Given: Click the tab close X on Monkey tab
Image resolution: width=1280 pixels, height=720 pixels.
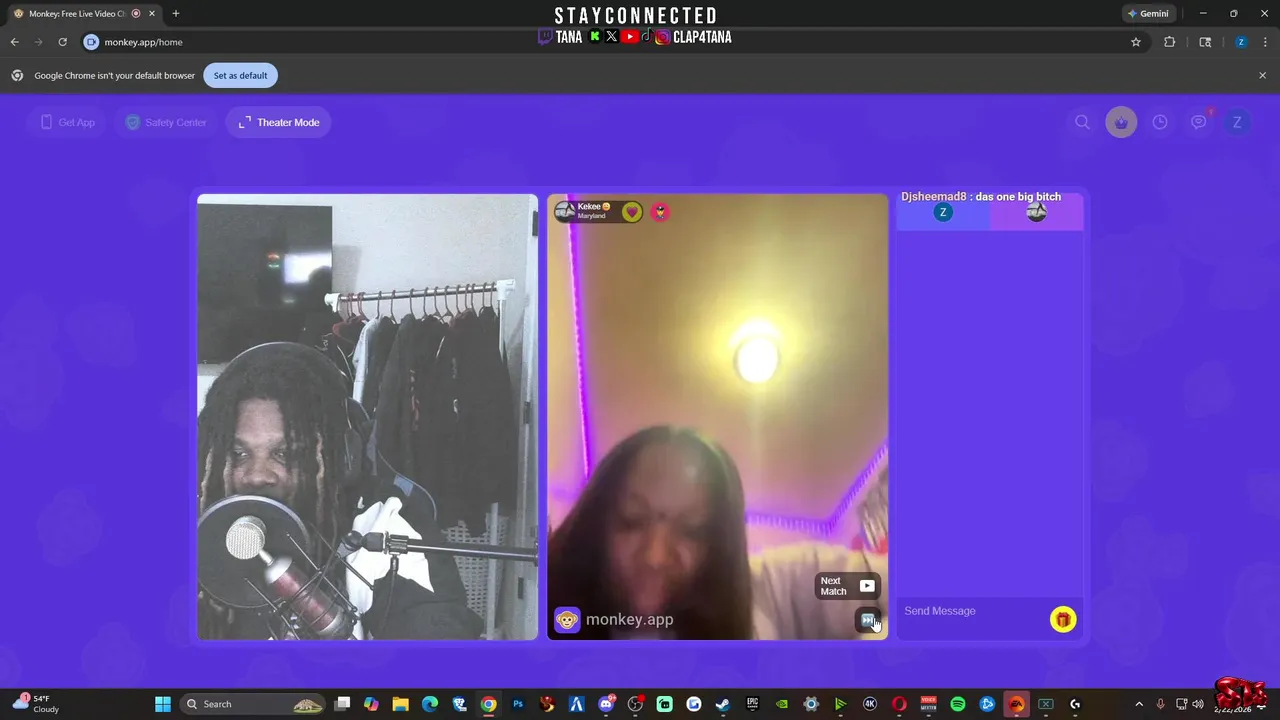Looking at the screenshot, I should [152, 13].
